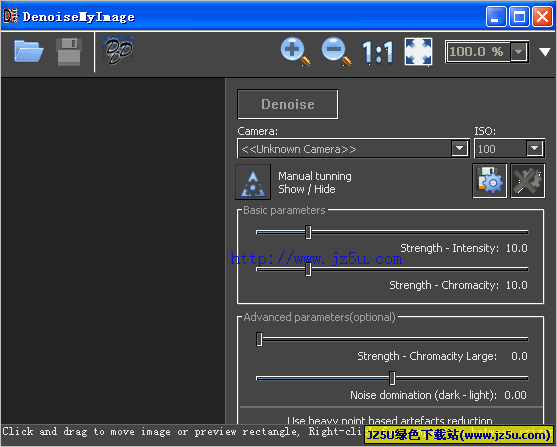Click the Strength - Intensity value 10.0
The height and width of the screenshot is (447, 557).
coord(517,248)
